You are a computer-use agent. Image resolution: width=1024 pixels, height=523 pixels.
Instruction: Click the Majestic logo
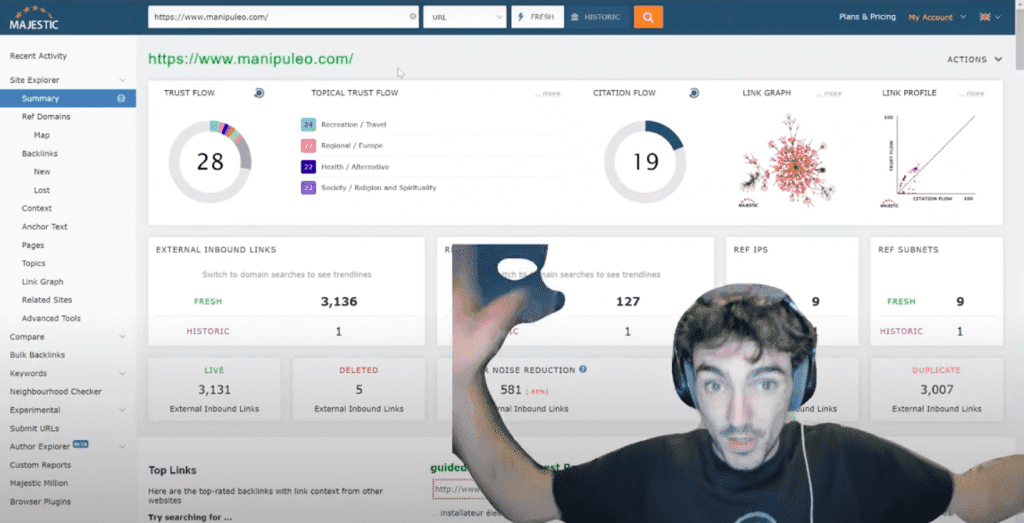click(34, 18)
